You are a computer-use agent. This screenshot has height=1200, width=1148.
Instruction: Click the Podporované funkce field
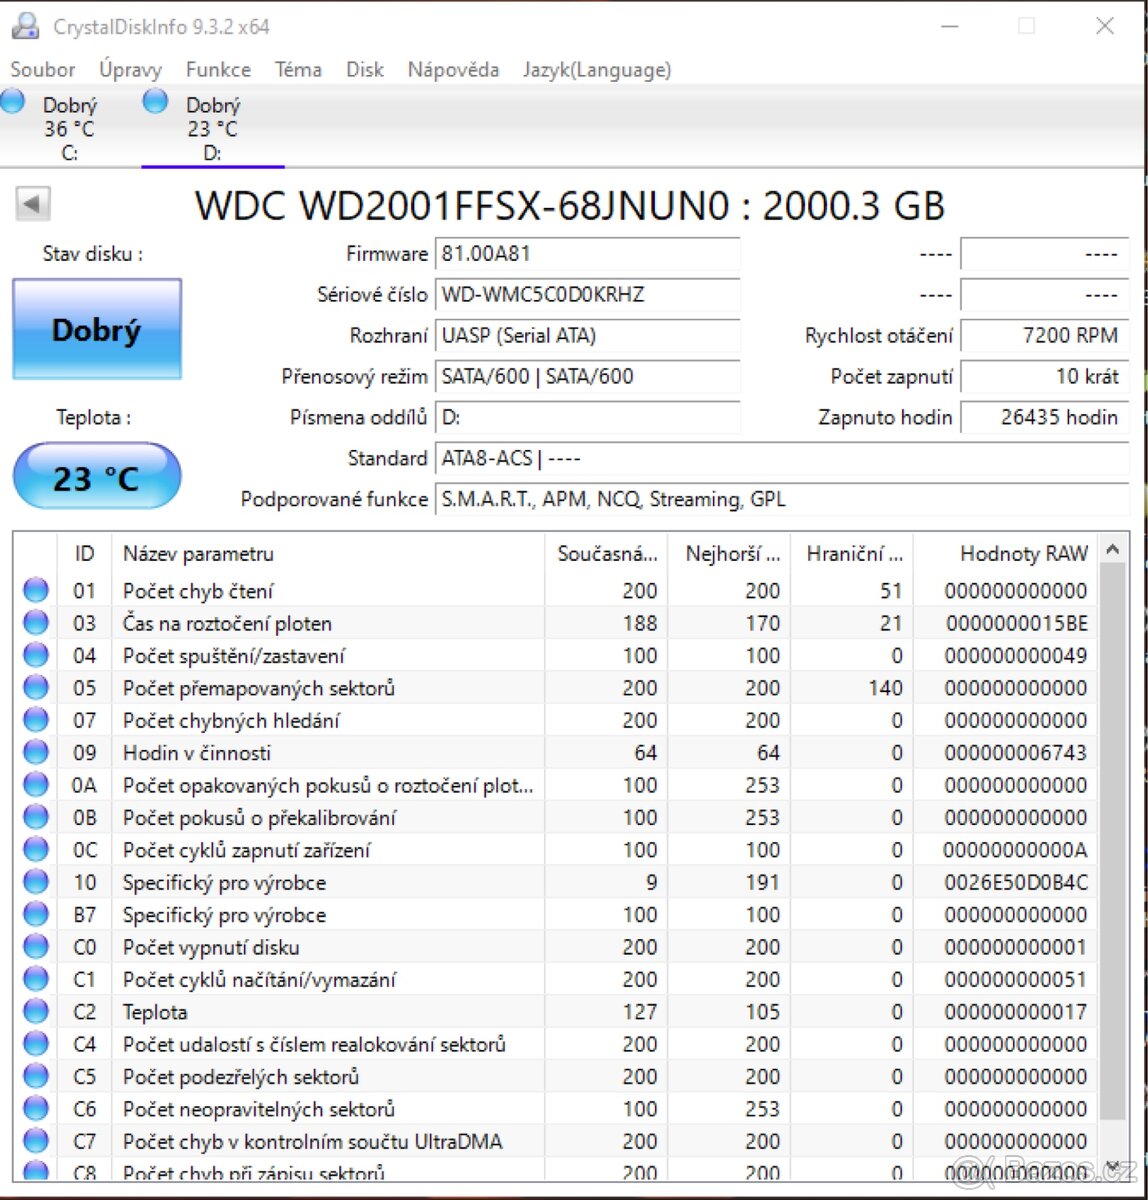(x=783, y=499)
